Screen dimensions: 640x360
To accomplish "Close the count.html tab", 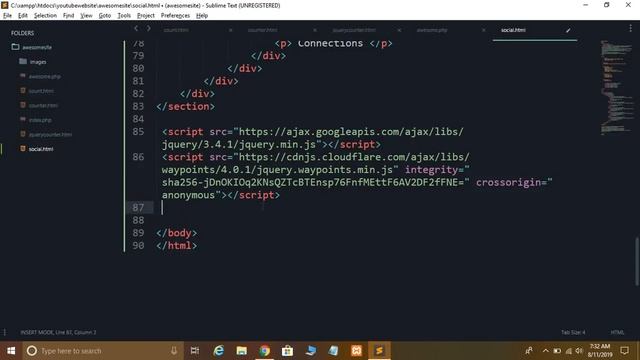I will [x=231, y=30].
